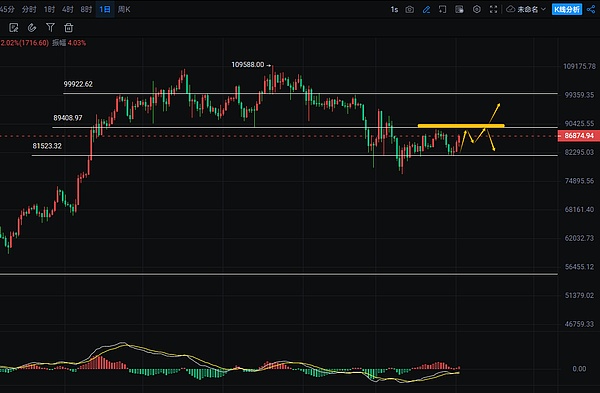Open the circular chart settings icon
Viewport: 600px width, 393px height.
[x=477, y=9]
